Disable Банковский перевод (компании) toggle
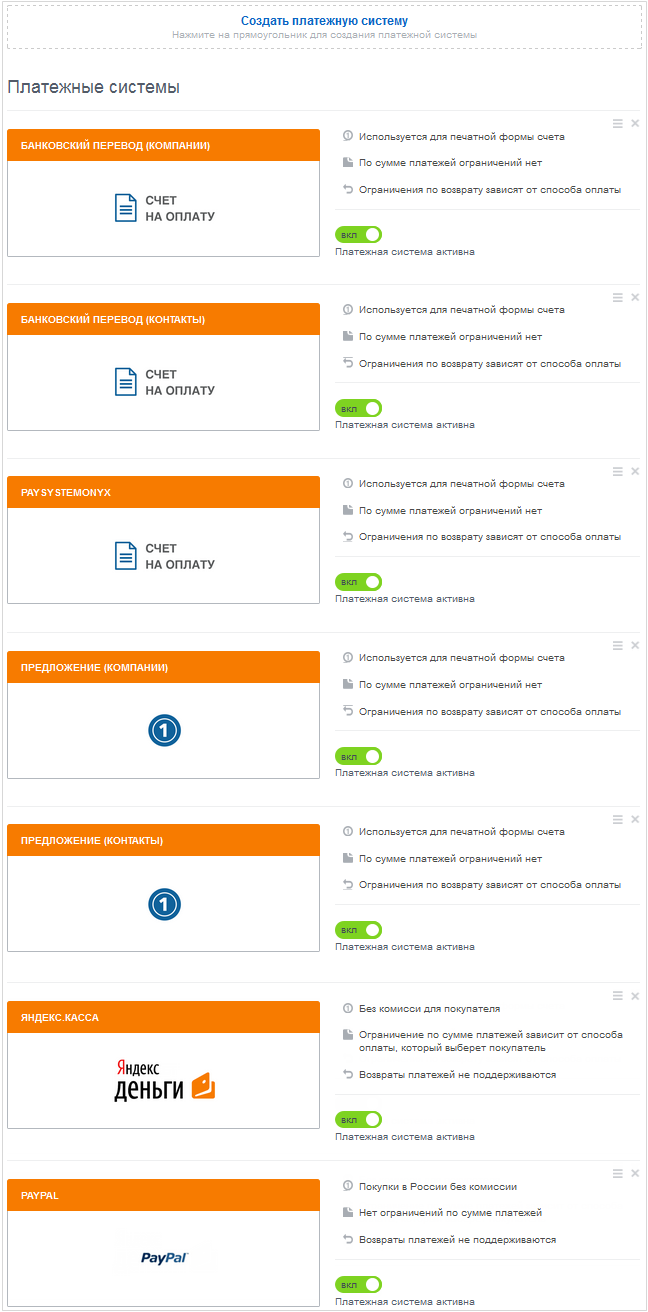The width and height of the screenshot is (648, 1312). tap(359, 234)
